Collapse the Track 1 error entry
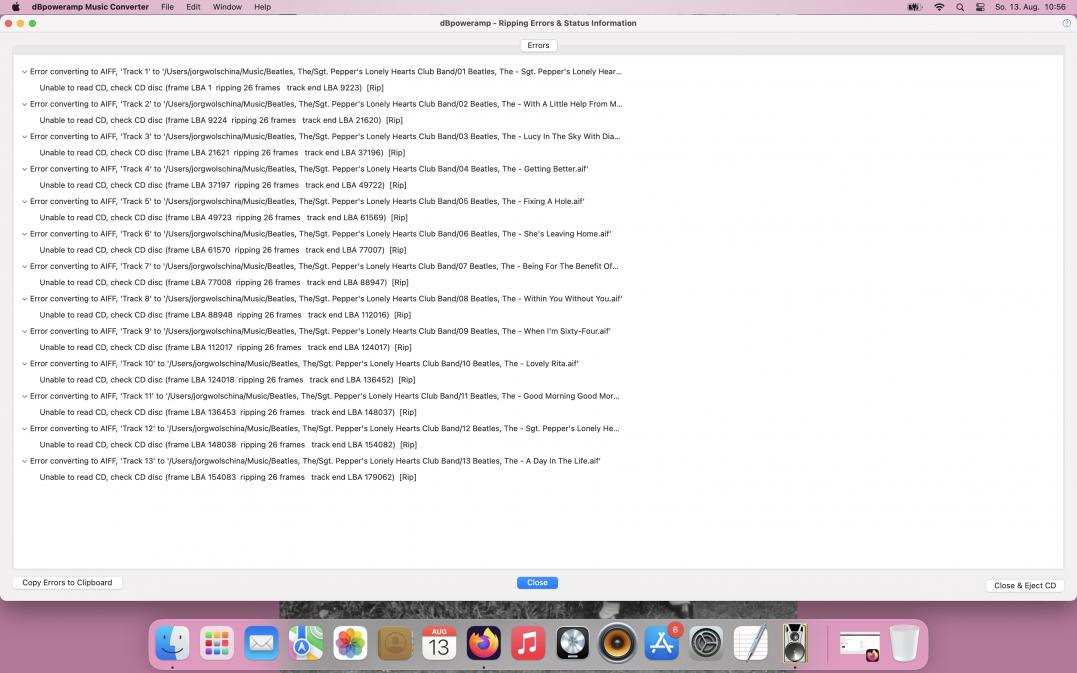The height and width of the screenshot is (673, 1077). [x=24, y=72]
